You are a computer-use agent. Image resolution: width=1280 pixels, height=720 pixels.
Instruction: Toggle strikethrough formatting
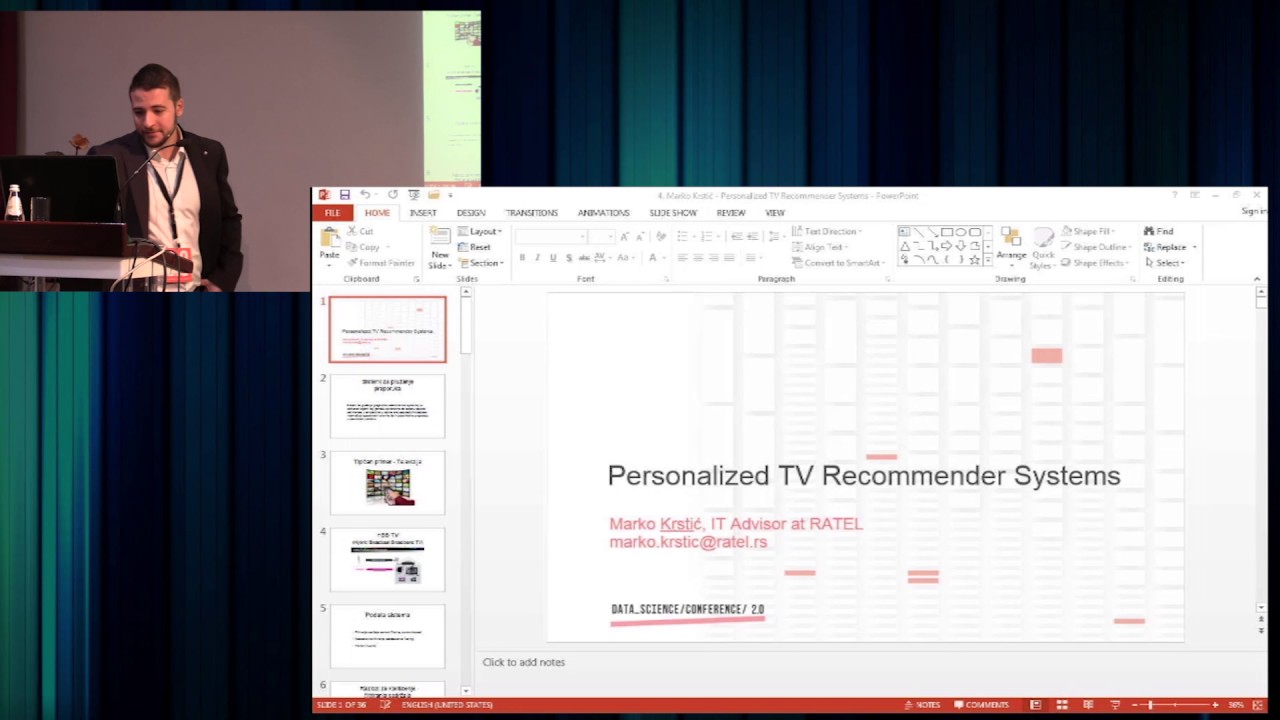click(x=585, y=258)
